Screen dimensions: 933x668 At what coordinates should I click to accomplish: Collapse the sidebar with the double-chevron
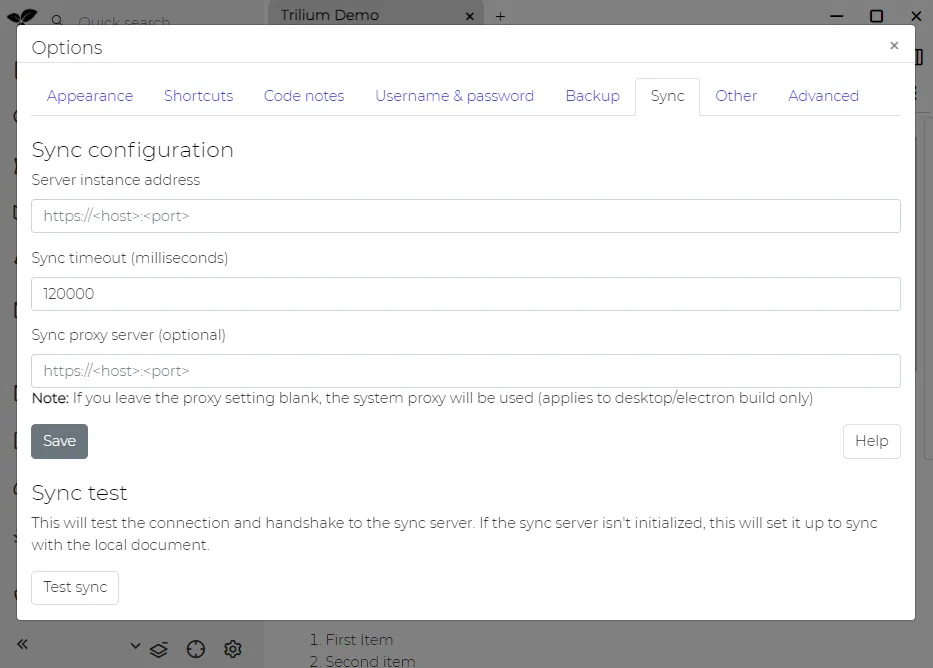[22, 645]
